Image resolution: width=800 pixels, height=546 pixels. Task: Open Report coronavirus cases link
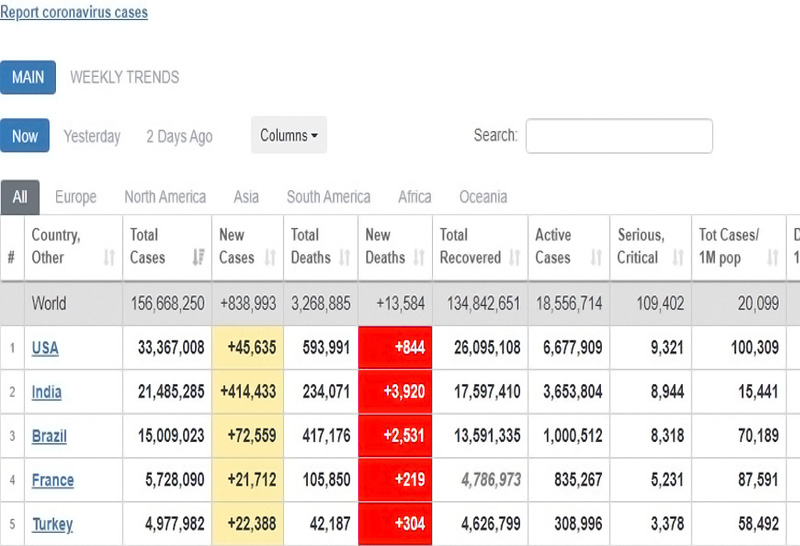74,13
